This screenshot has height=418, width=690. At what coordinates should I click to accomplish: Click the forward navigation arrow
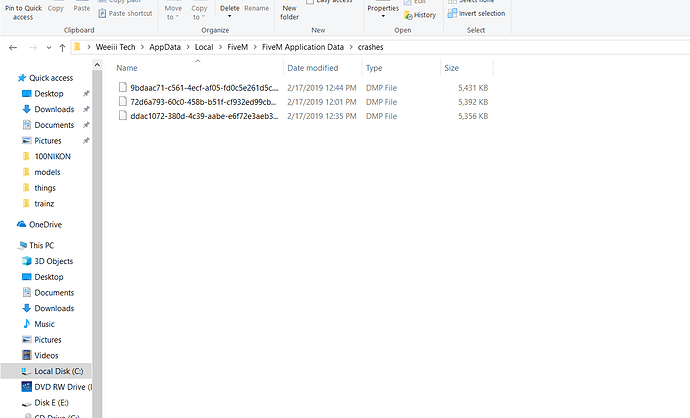click(x=33, y=48)
